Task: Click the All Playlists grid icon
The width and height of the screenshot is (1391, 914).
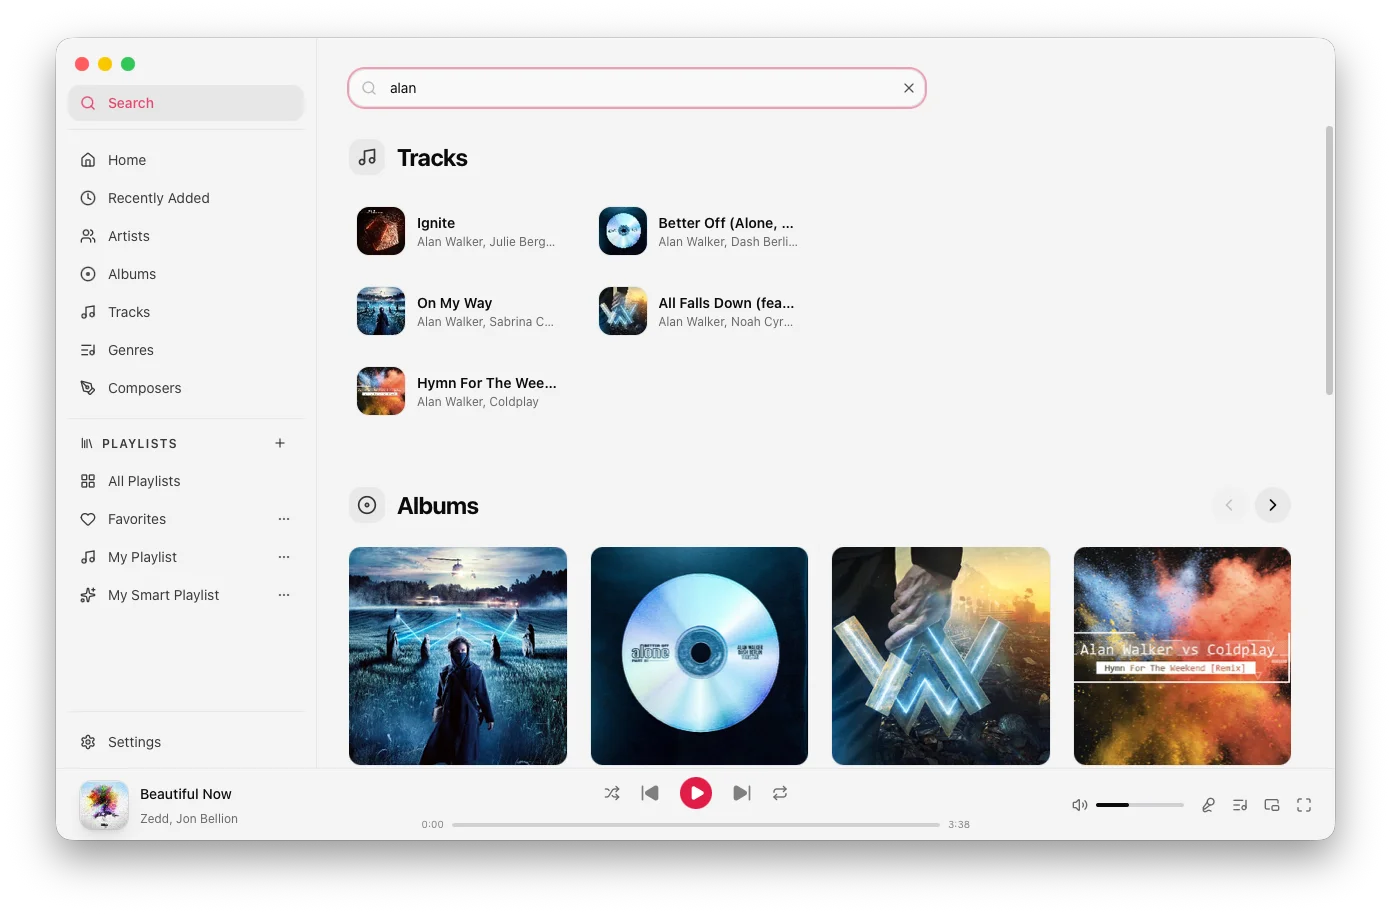Action: (88, 481)
